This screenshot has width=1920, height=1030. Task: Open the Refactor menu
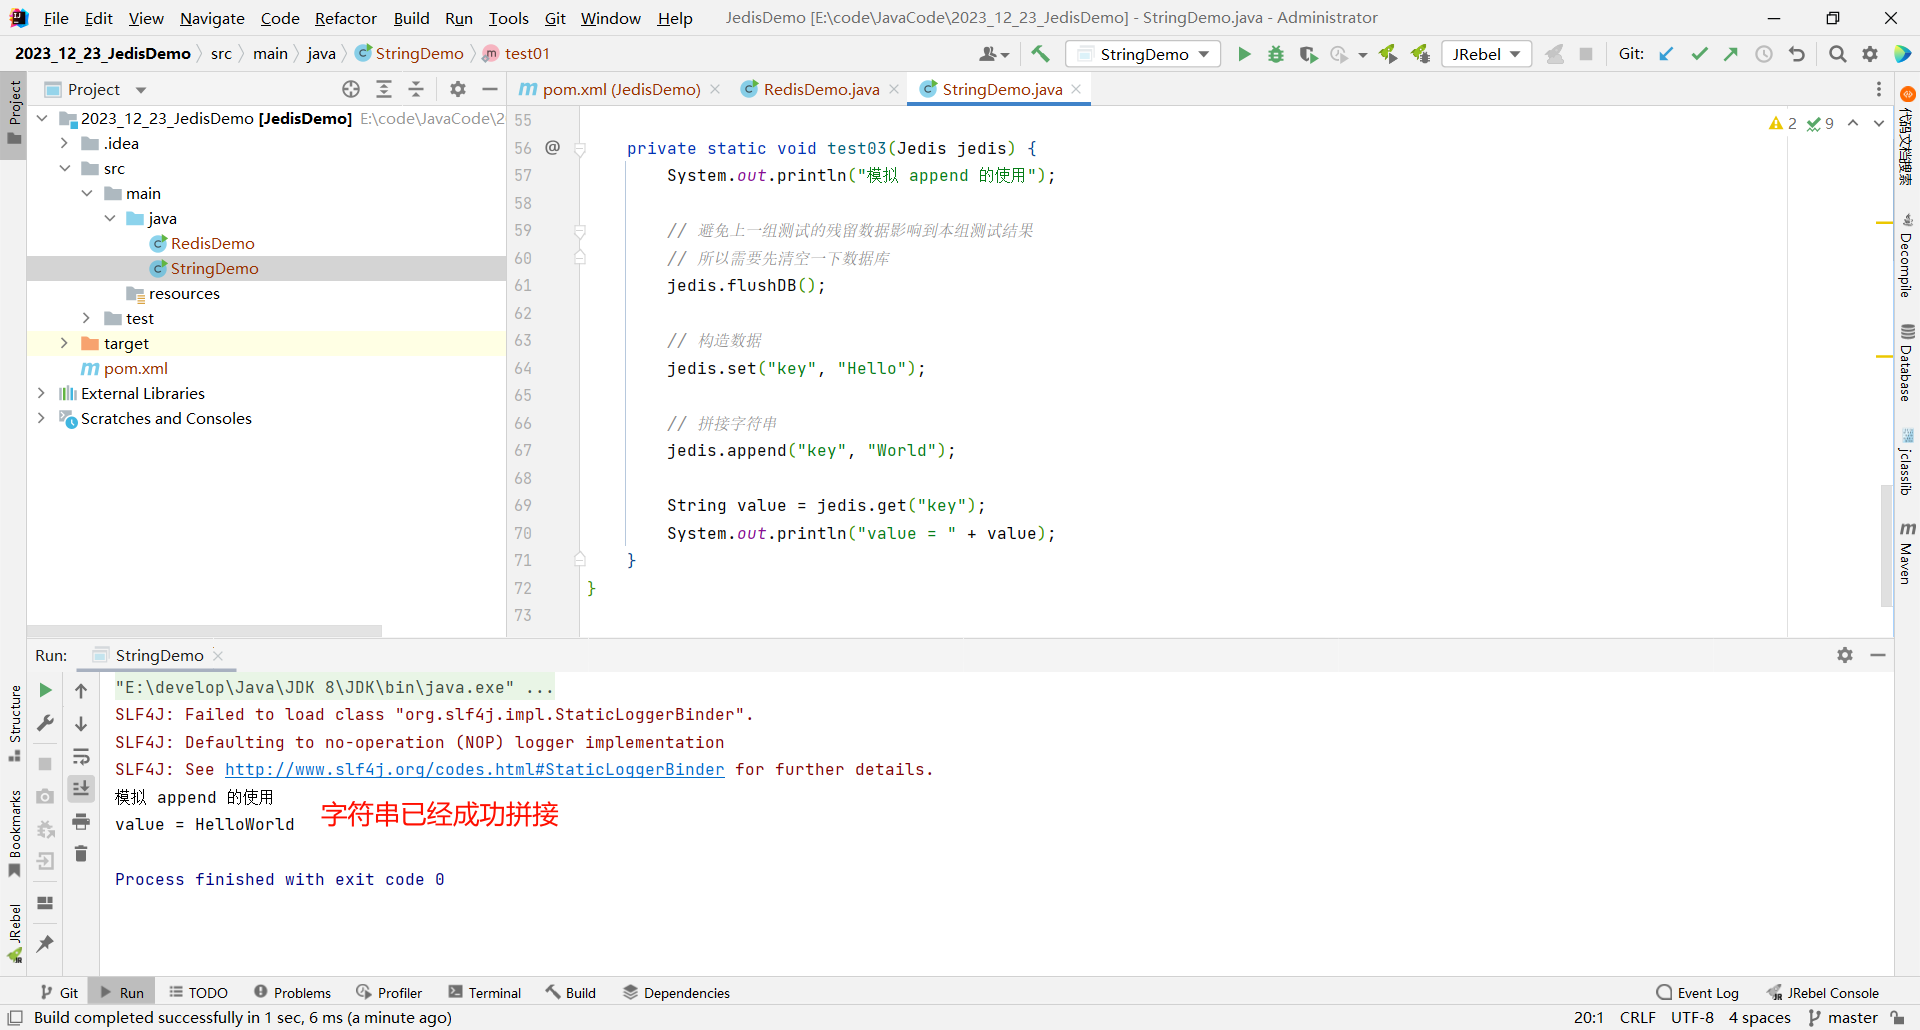pos(345,18)
